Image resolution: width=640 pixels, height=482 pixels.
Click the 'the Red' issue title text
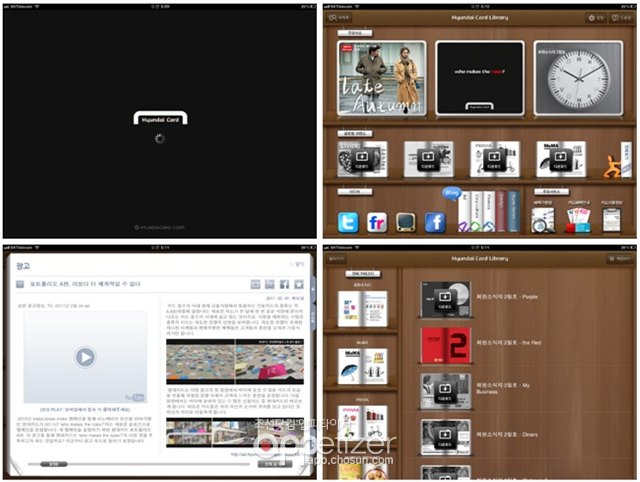(x=509, y=343)
